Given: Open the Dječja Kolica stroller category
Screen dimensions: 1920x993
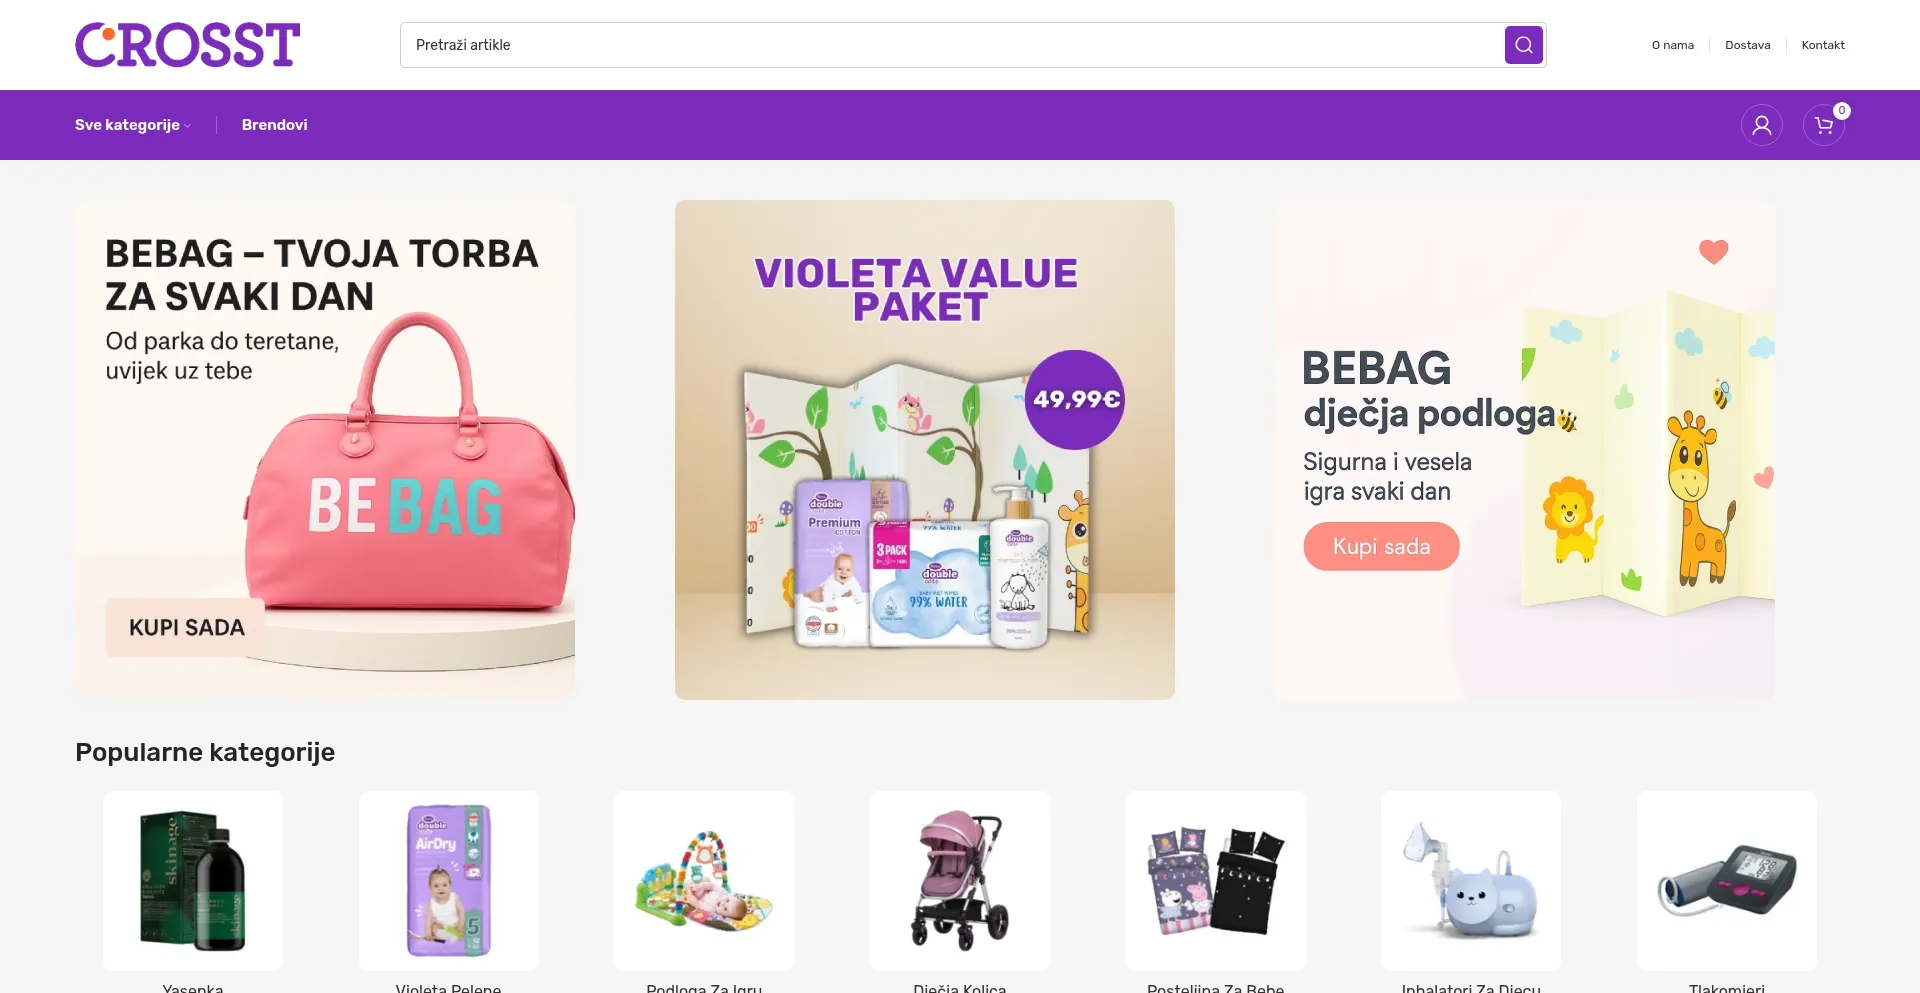Looking at the screenshot, I should [x=960, y=880].
